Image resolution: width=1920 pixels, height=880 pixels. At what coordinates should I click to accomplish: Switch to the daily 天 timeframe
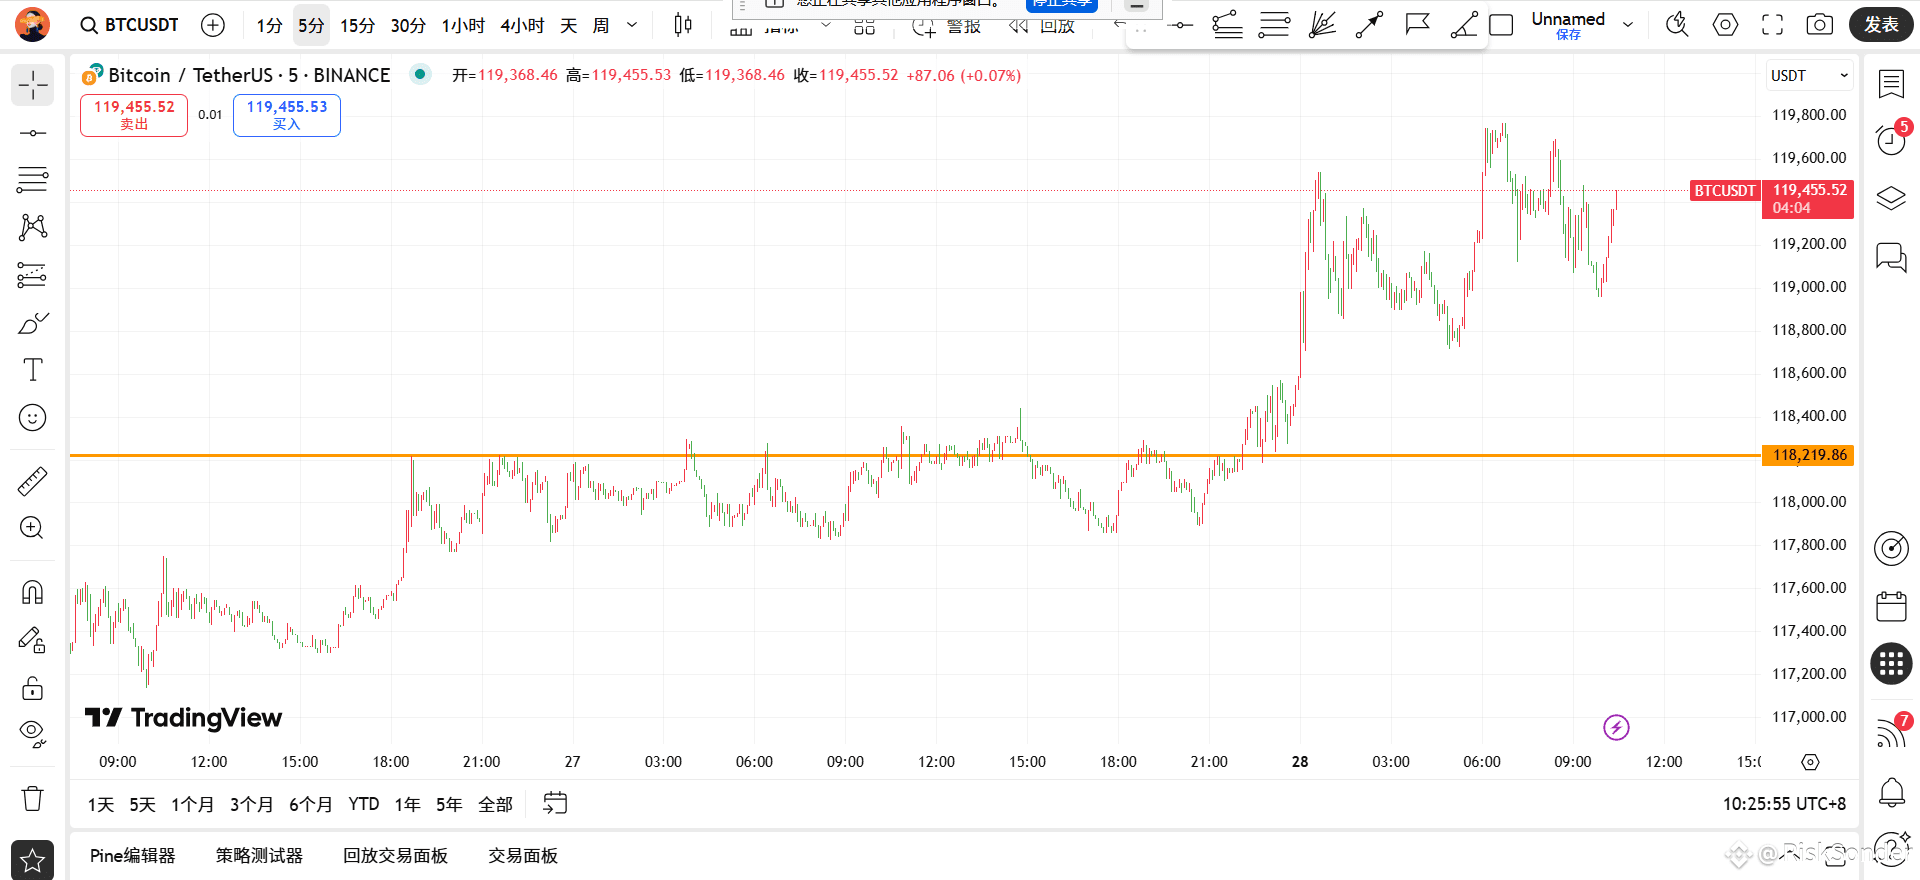[x=569, y=25]
